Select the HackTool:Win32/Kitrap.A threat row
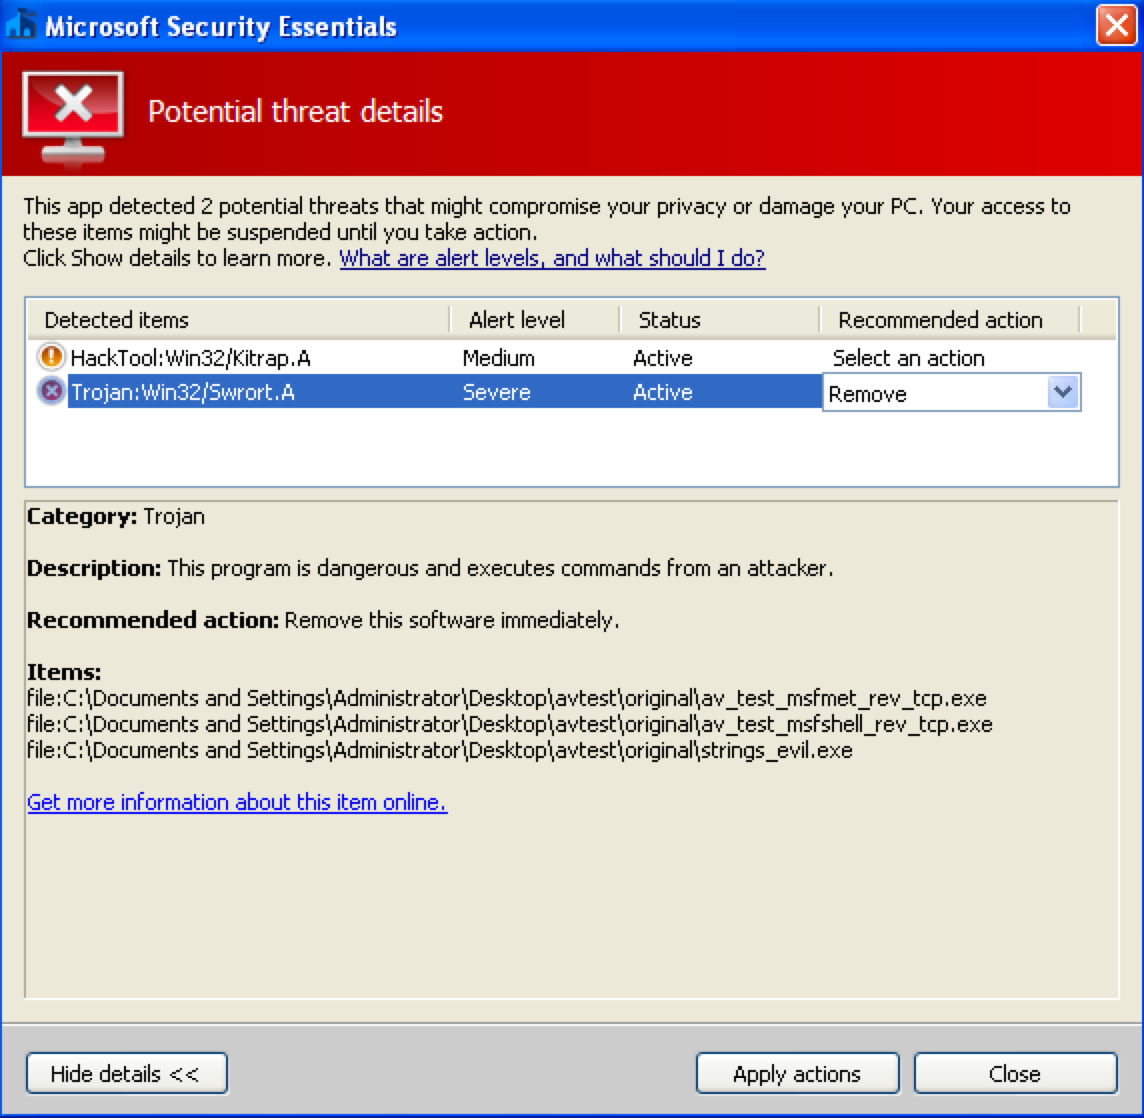Image resolution: width=1144 pixels, height=1118 pixels. tap(196, 358)
